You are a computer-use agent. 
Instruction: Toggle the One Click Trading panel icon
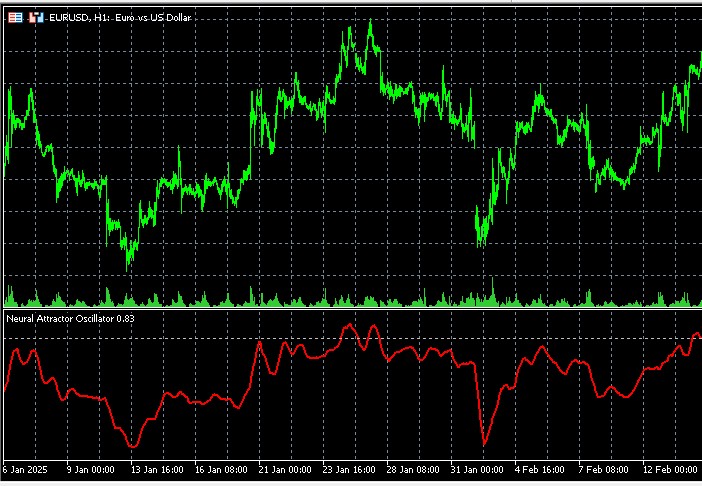[x=36, y=17]
